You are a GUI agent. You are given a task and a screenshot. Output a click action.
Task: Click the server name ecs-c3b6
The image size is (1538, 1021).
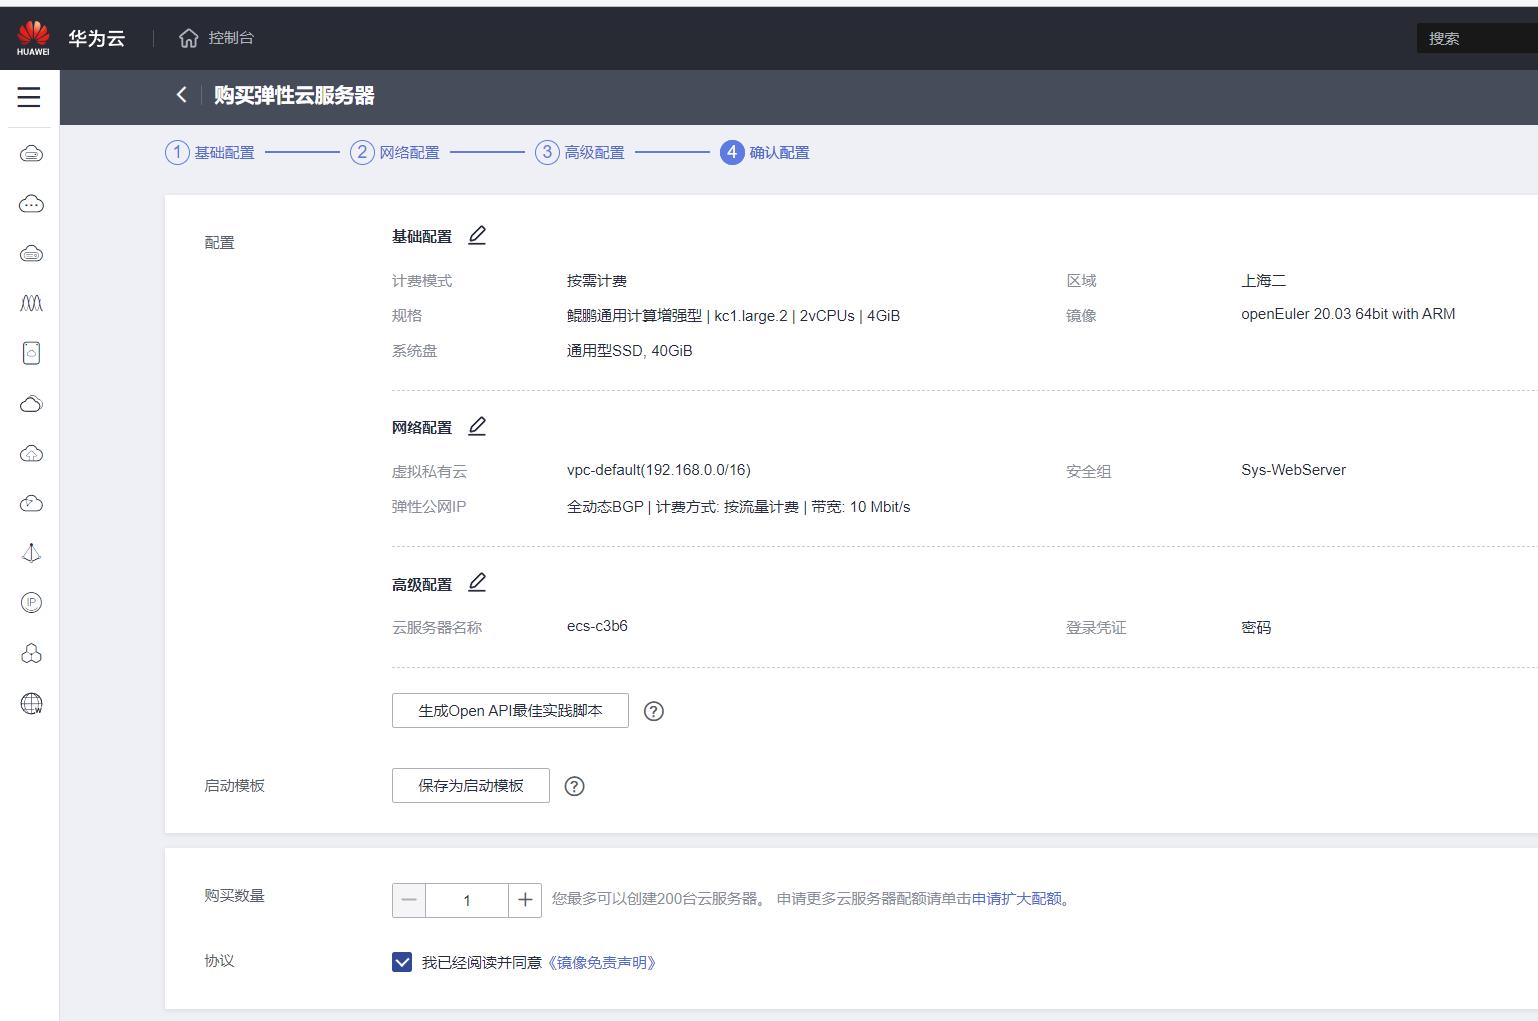pyautogui.click(x=597, y=626)
